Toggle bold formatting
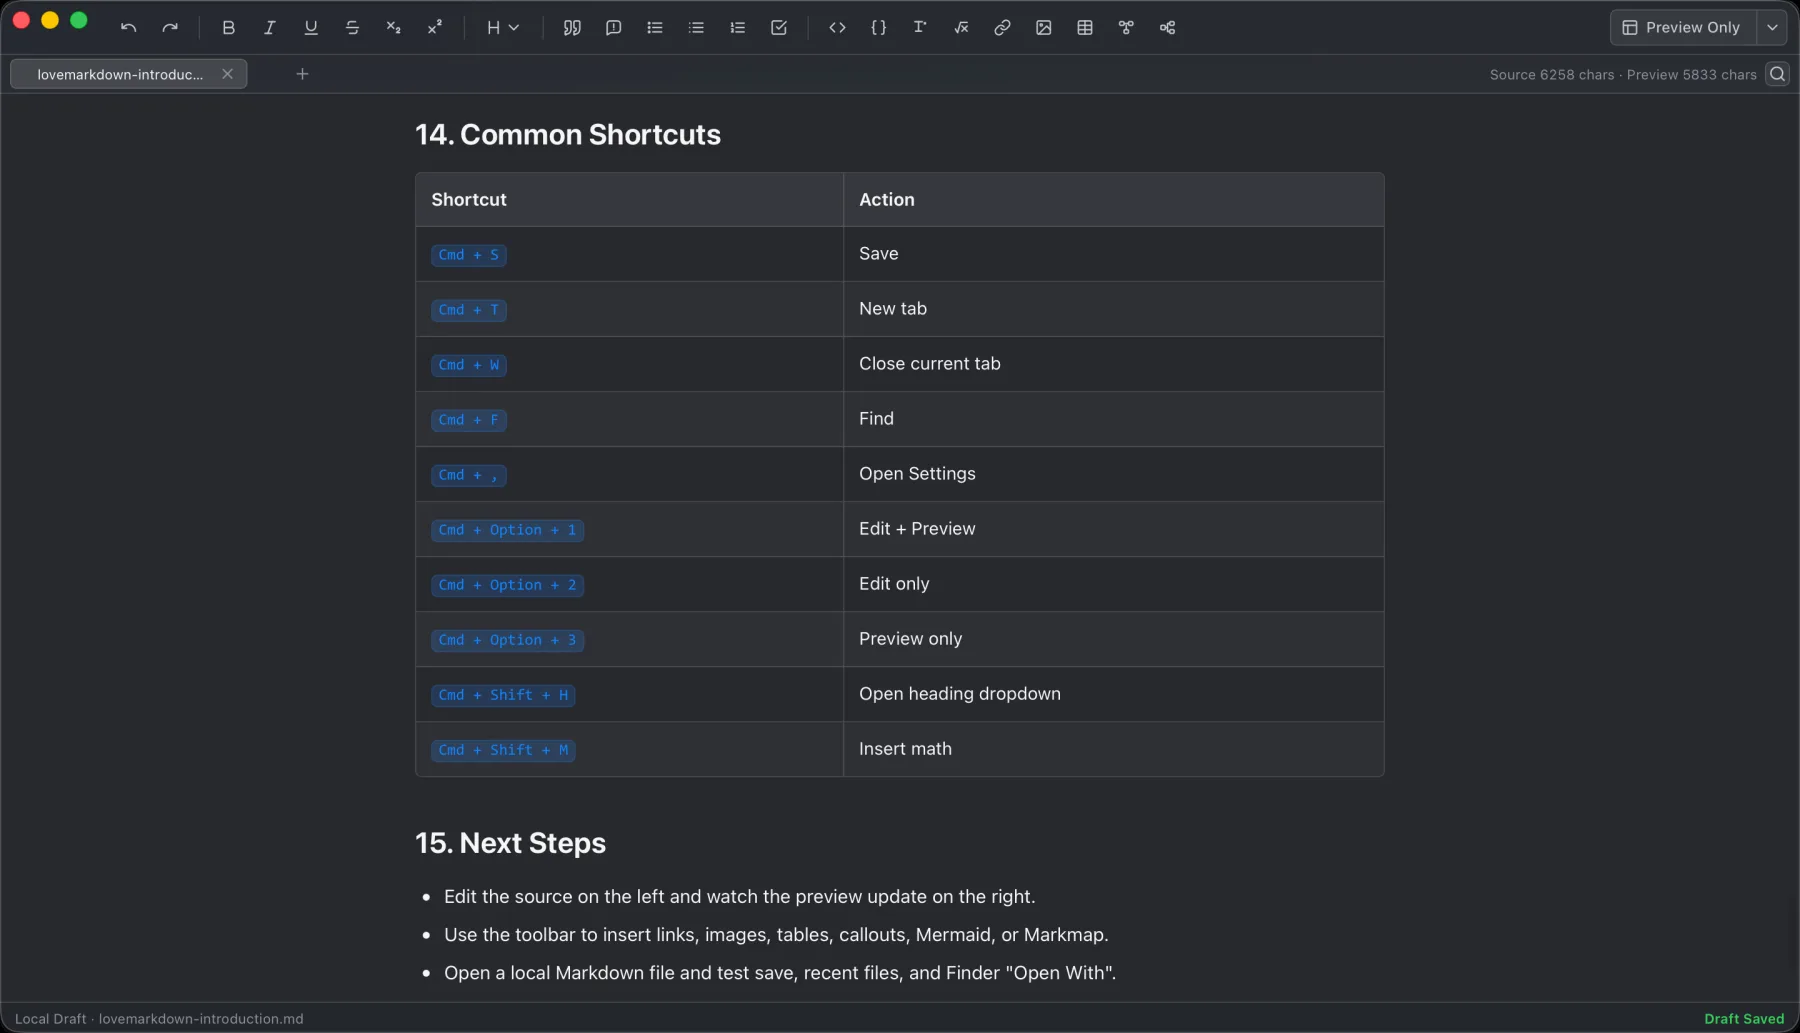The height and width of the screenshot is (1033, 1800). point(228,28)
